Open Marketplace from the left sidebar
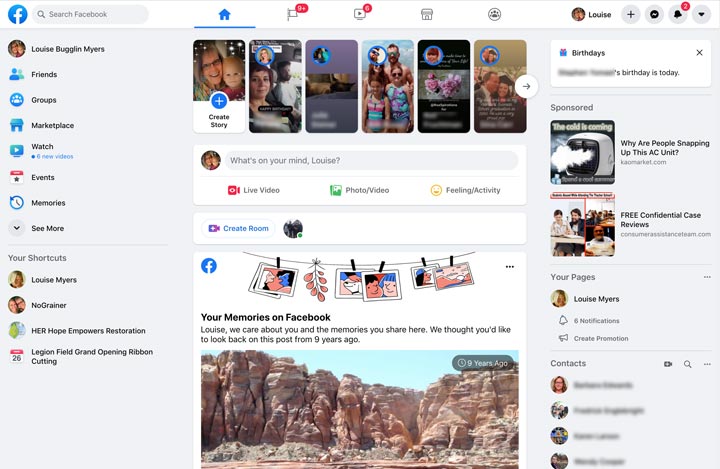The width and height of the screenshot is (720, 469). [x=41, y=125]
